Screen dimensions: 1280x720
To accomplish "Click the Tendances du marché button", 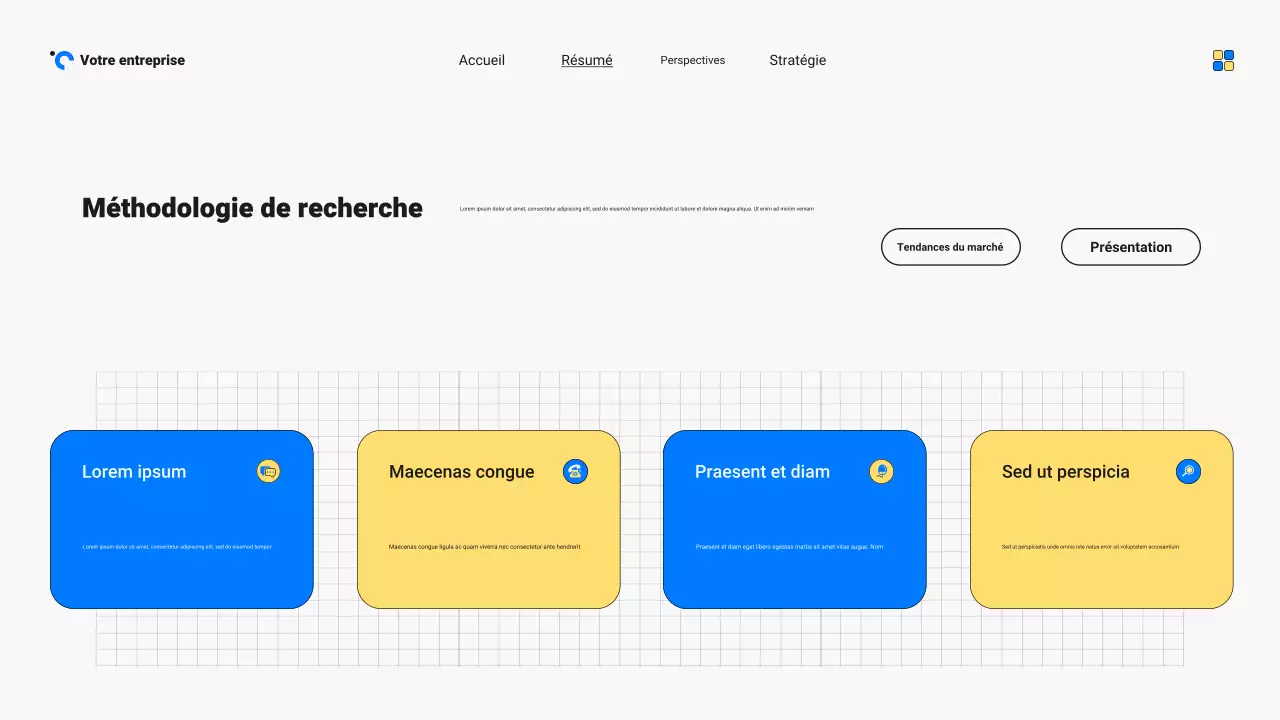I will point(950,246).
